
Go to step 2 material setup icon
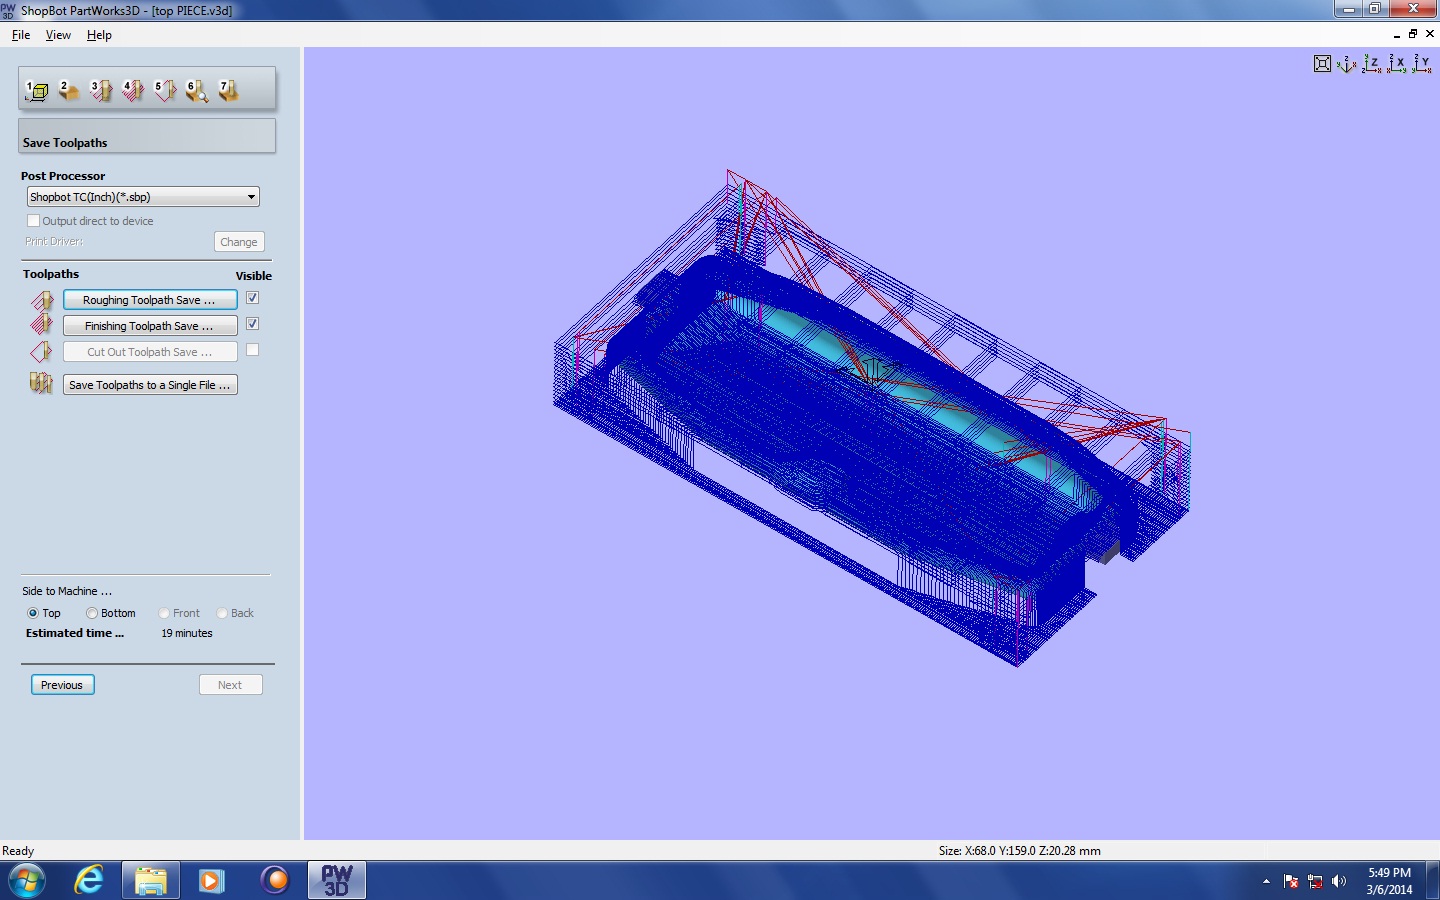tap(69, 91)
